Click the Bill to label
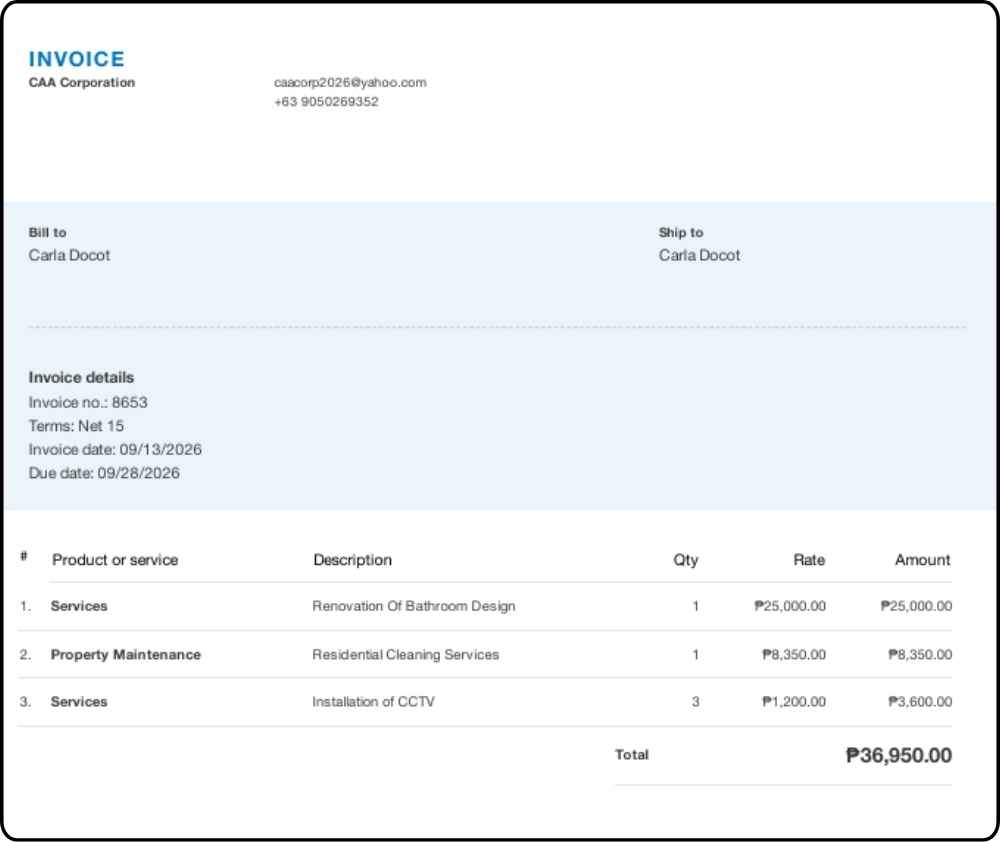The width and height of the screenshot is (1000, 842). (47, 233)
